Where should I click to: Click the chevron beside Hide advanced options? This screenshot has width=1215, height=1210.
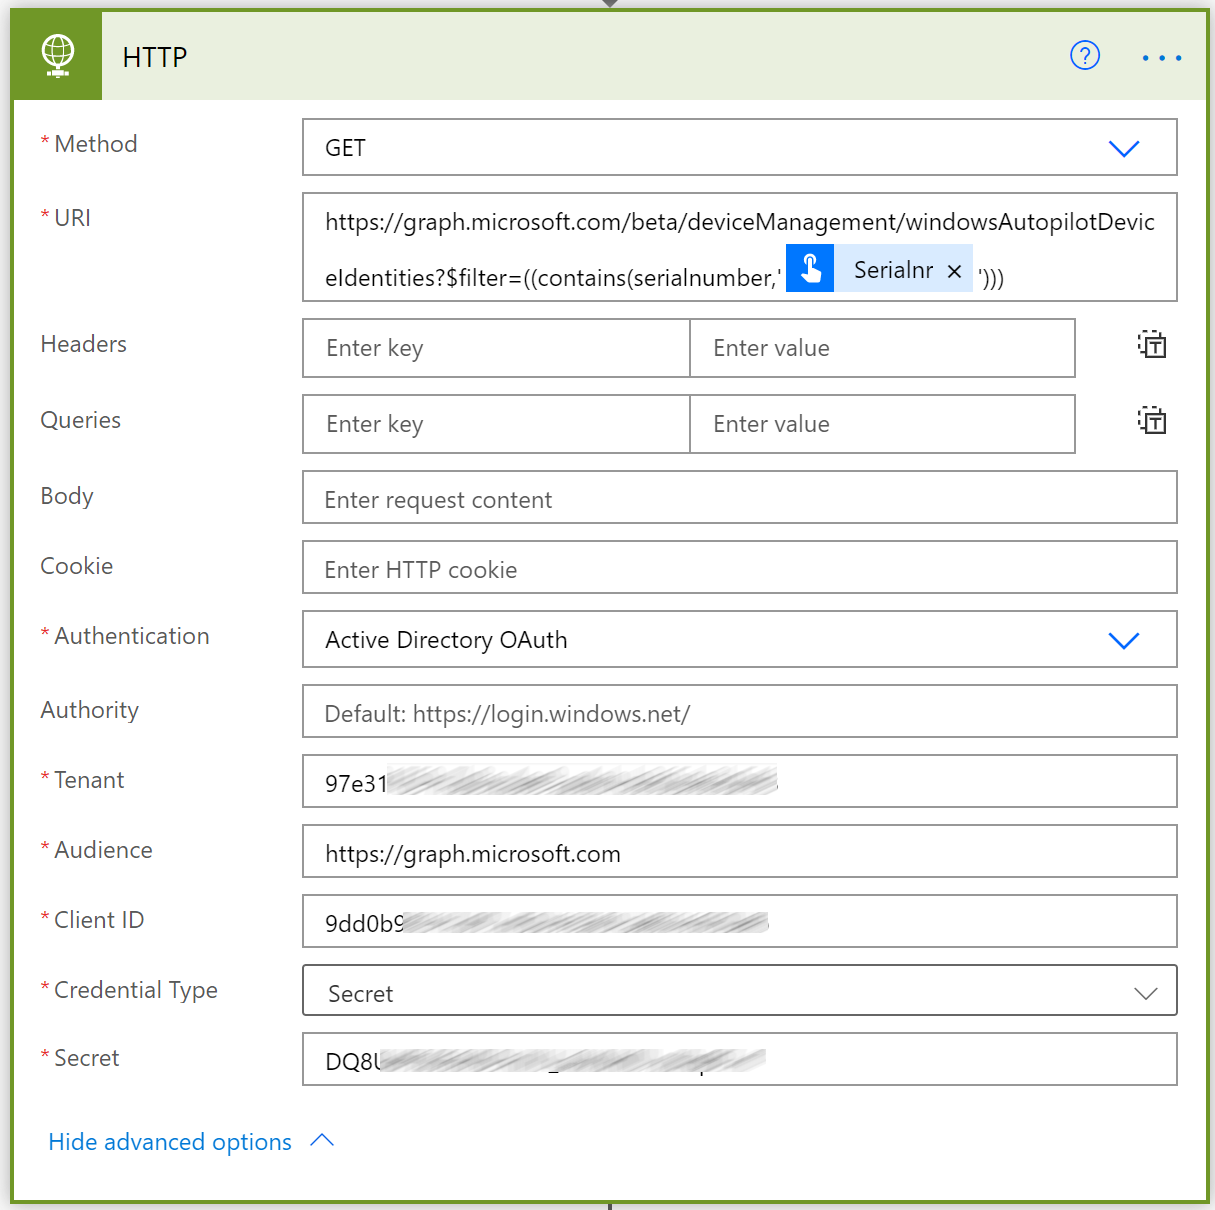[x=321, y=1140]
